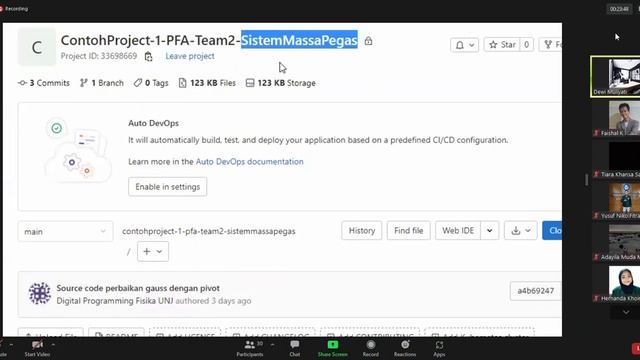Click the star count showing 0

click(x=527, y=44)
